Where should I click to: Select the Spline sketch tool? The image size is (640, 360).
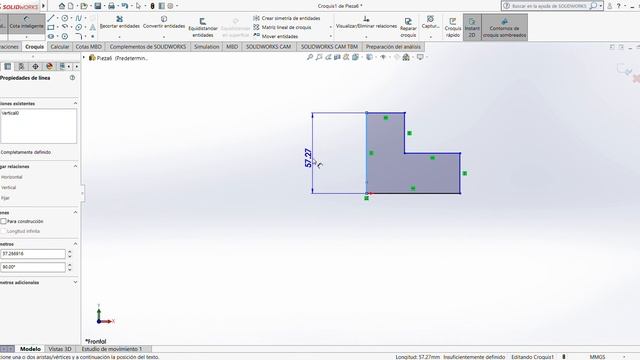point(78,18)
